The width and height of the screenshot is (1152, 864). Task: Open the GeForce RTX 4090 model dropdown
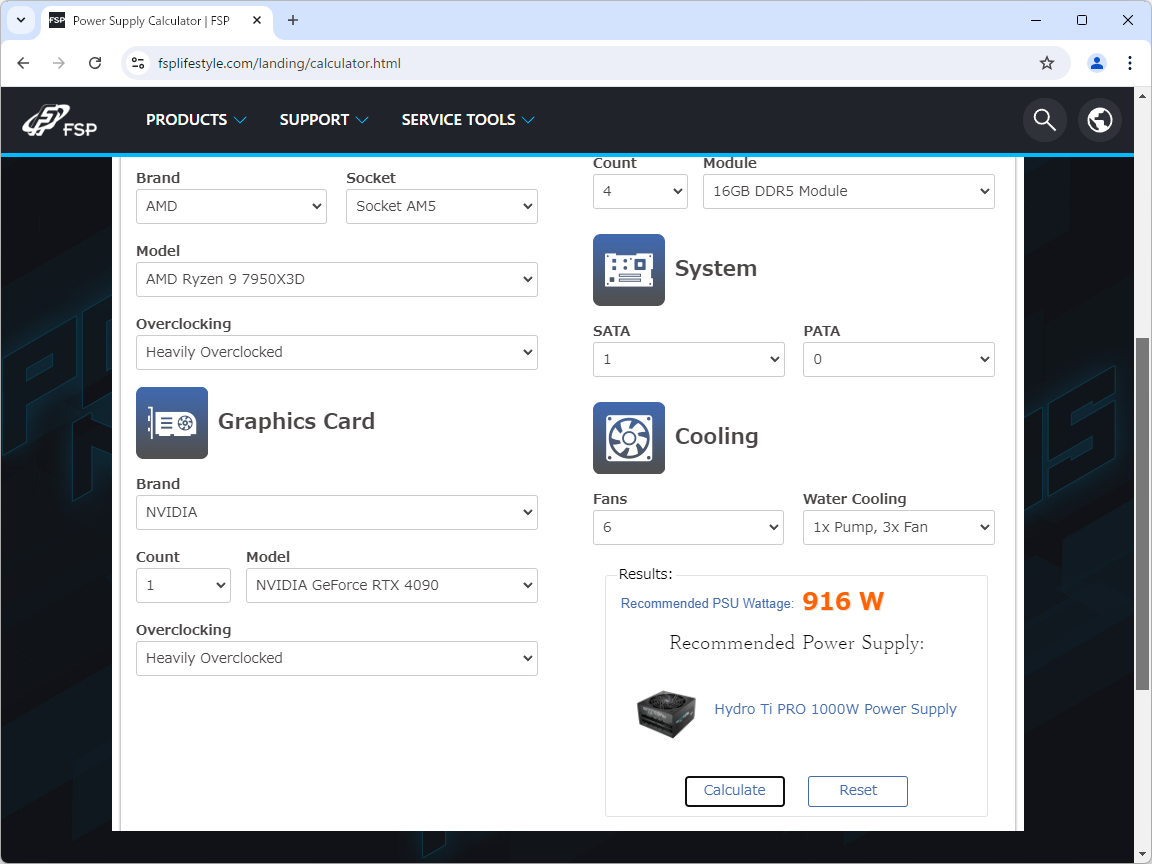[x=392, y=586]
